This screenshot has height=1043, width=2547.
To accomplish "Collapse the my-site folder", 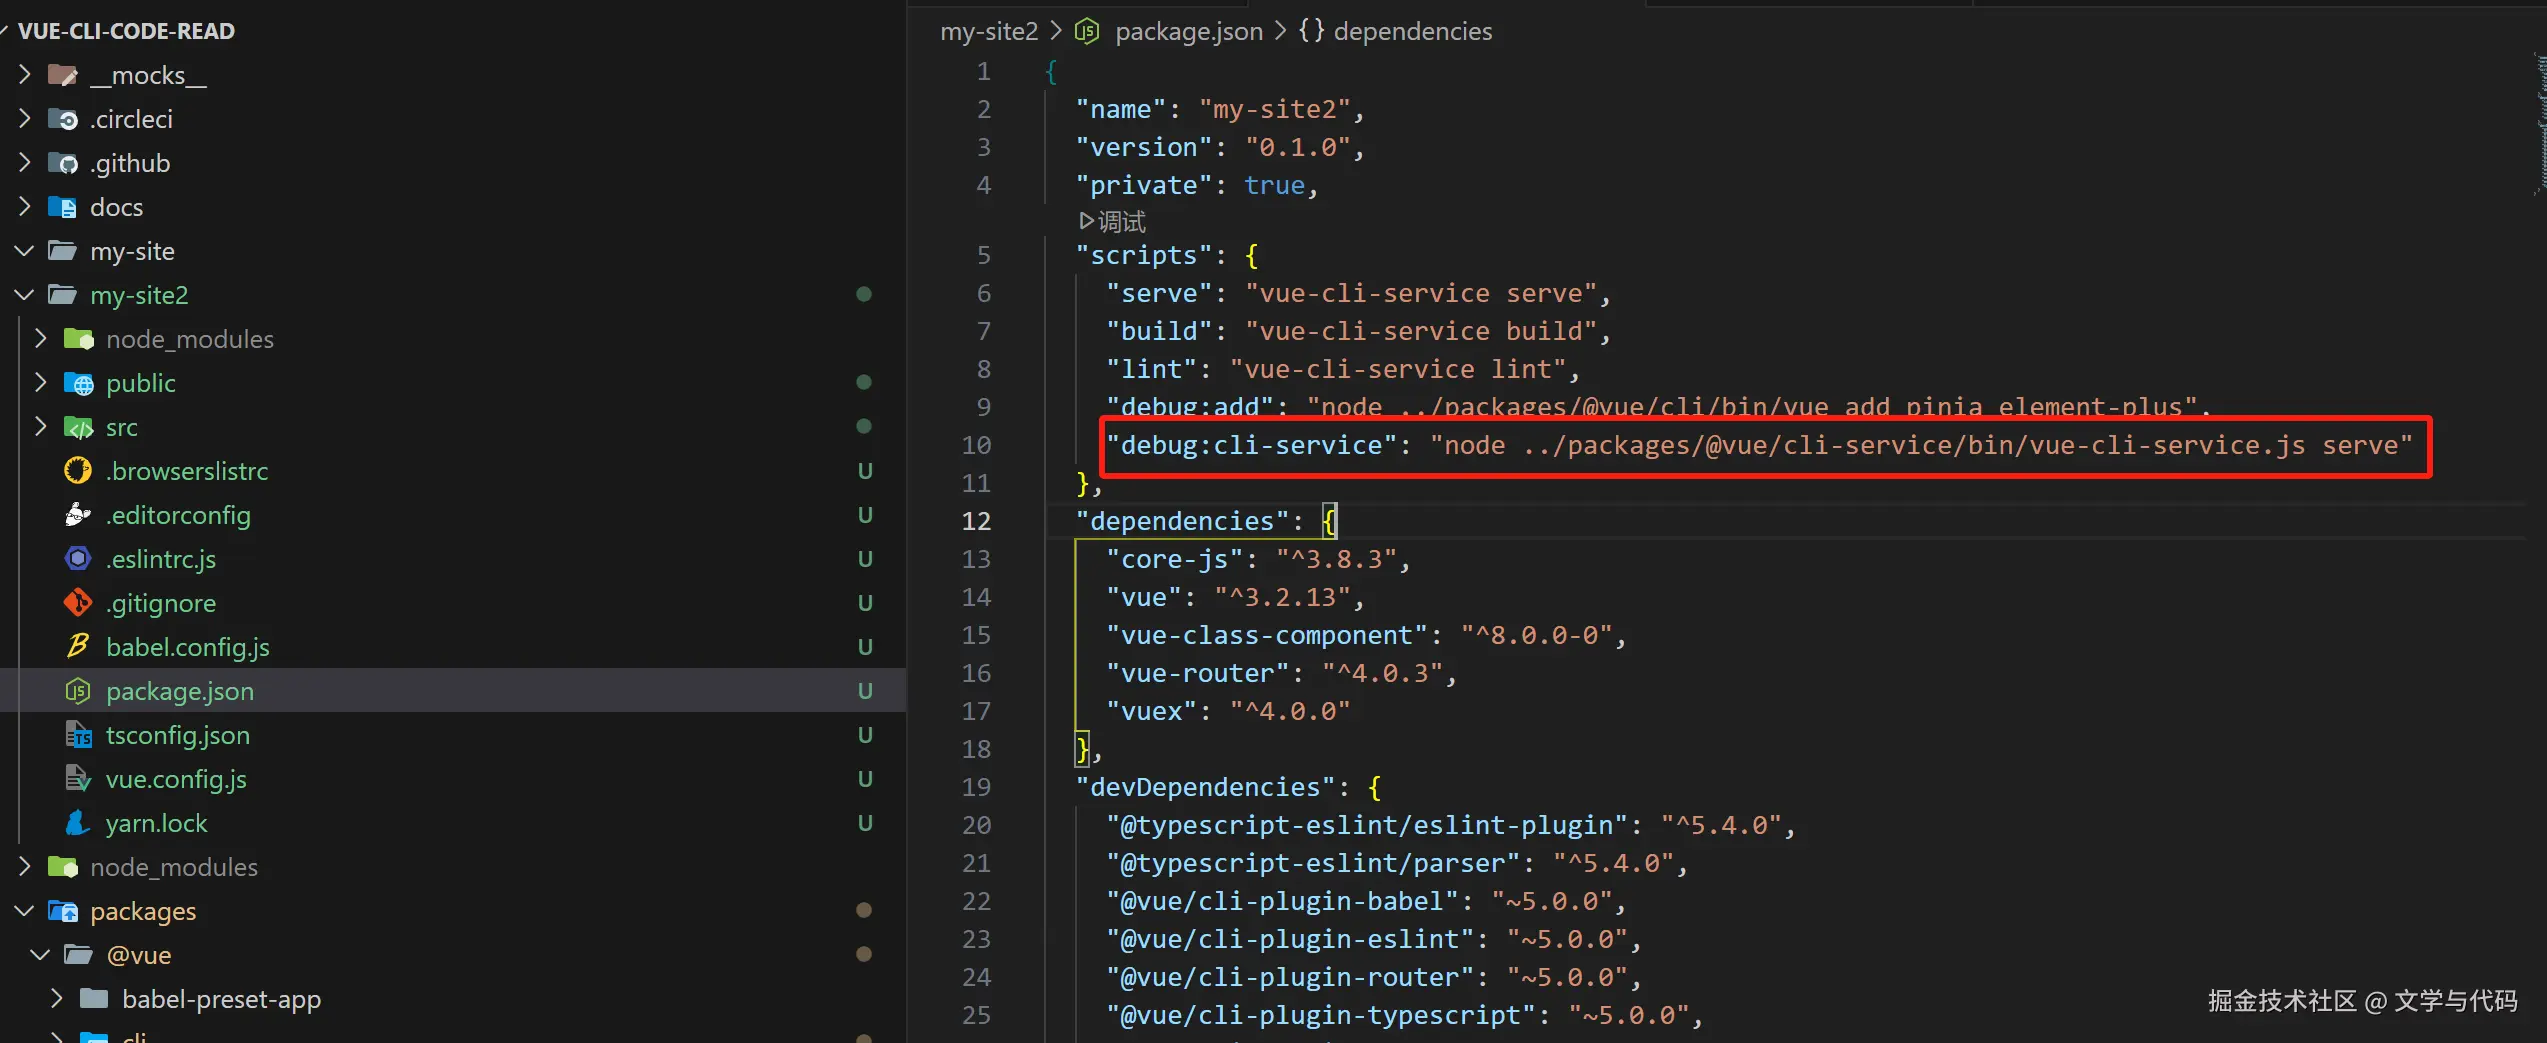I will coord(25,251).
